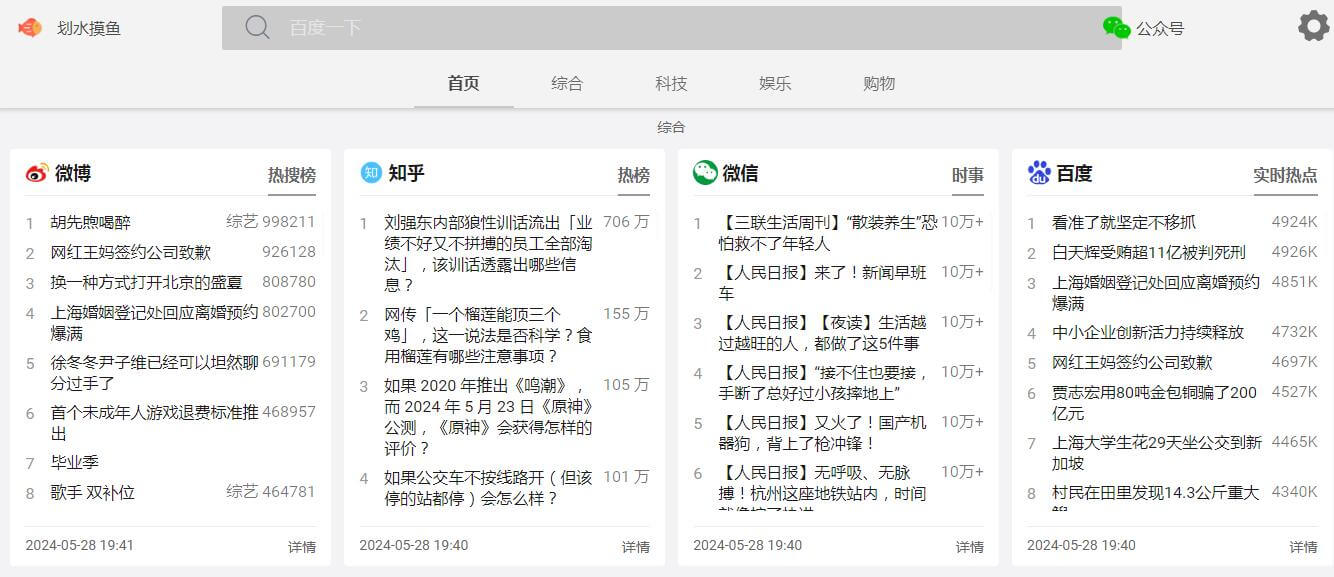Open the 购物 tab
This screenshot has height=577, width=1334.
pos(879,84)
